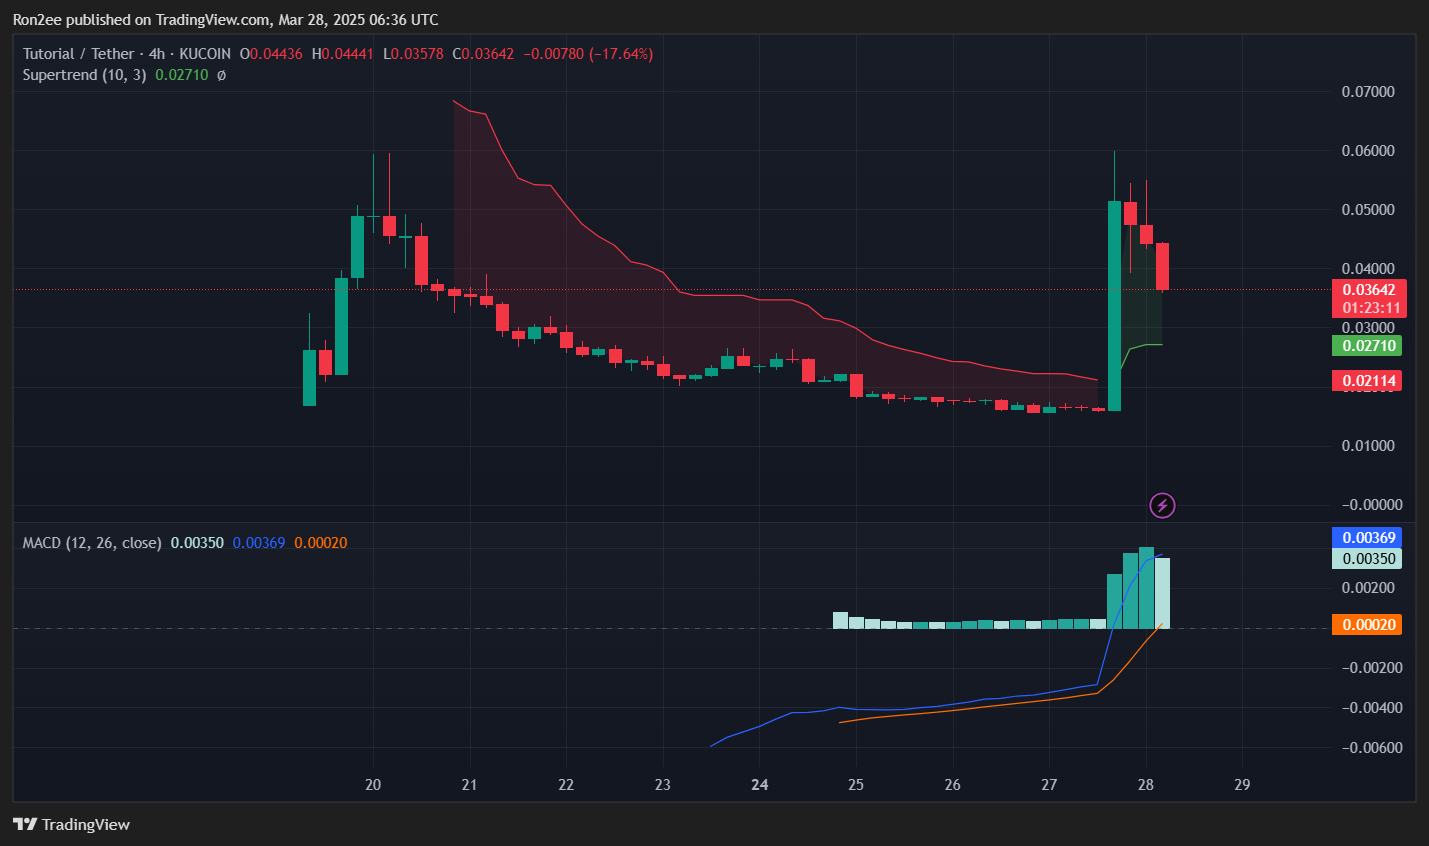This screenshot has height=846, width=1429.
Task: Click the MACD (12, 26, close) indicator label
Action: point(92,543)
